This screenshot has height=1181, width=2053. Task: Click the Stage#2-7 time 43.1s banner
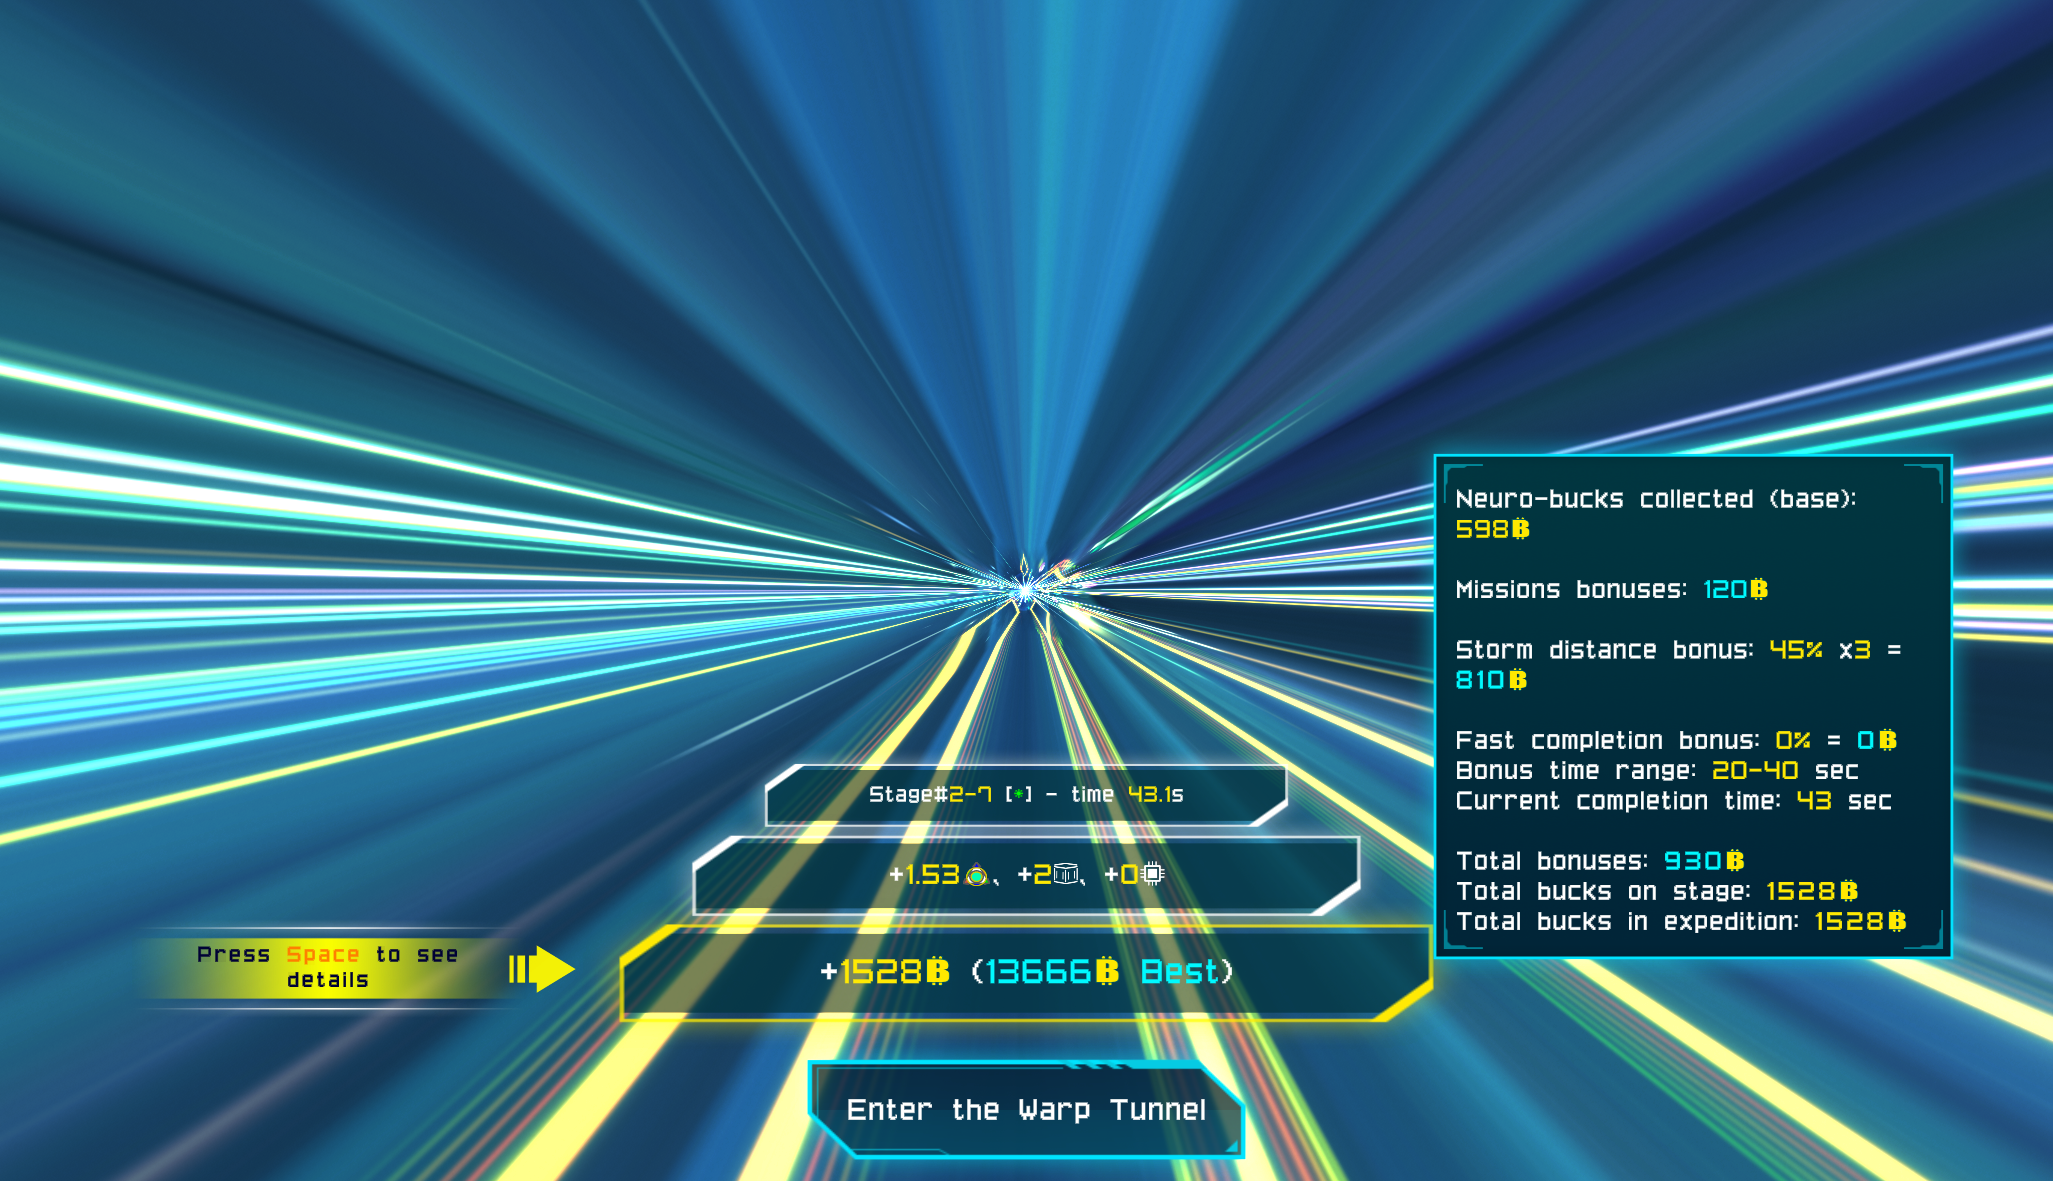coord(1026,795)
